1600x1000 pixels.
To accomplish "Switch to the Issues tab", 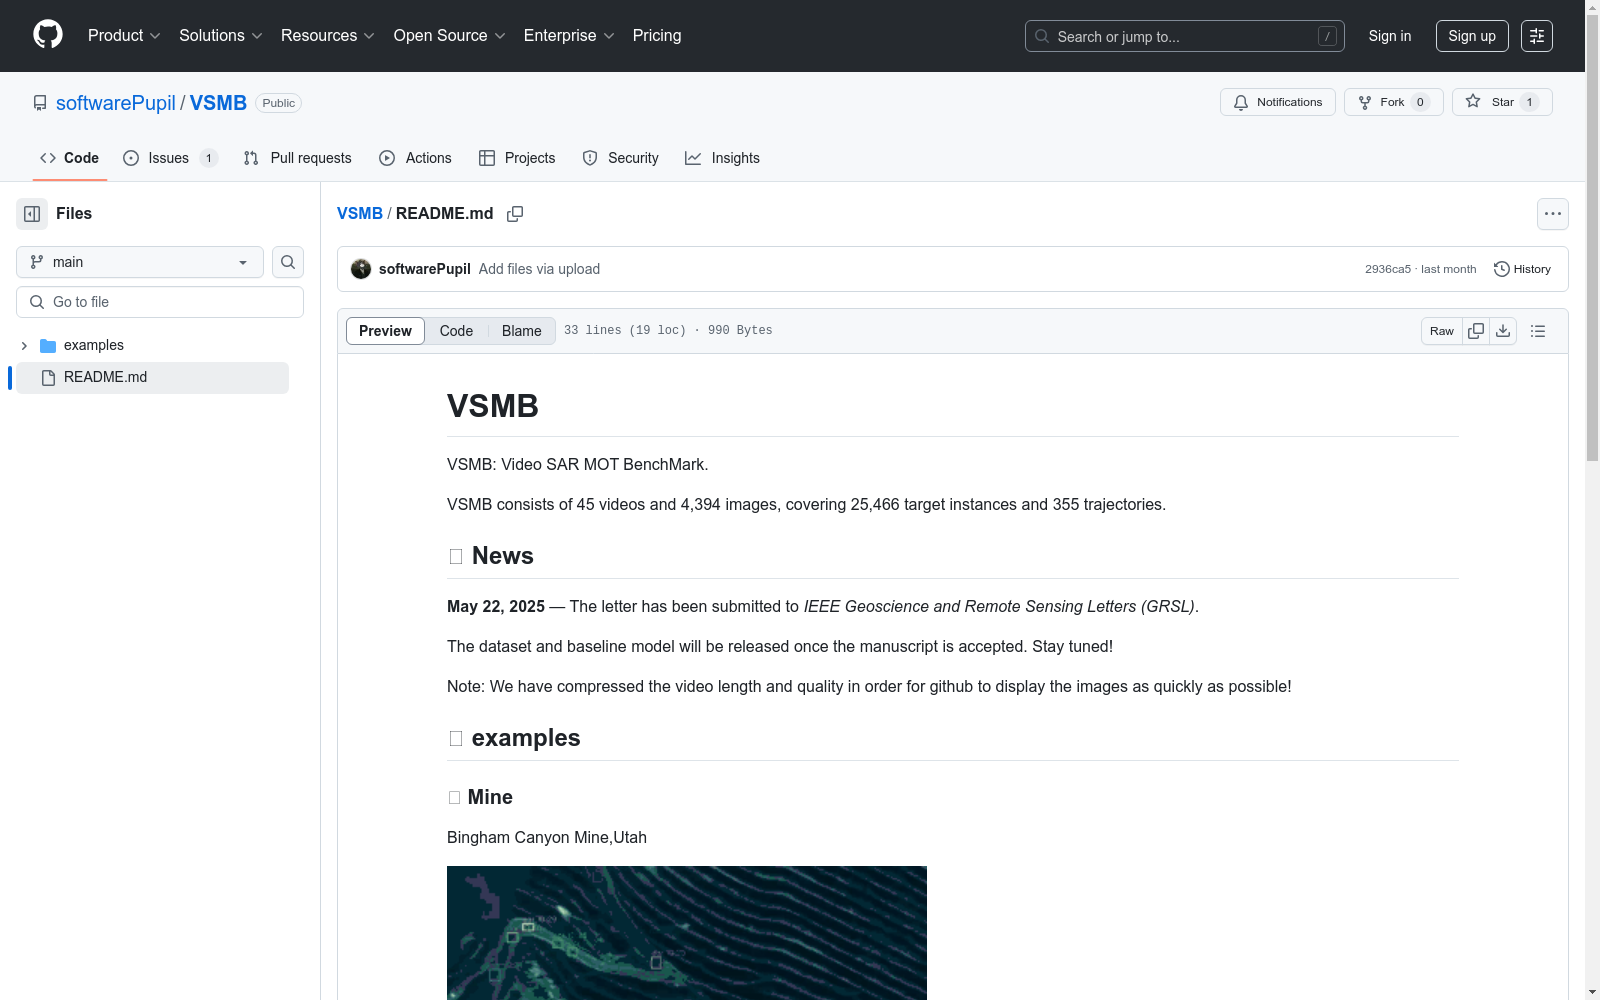I will point(170,158).
